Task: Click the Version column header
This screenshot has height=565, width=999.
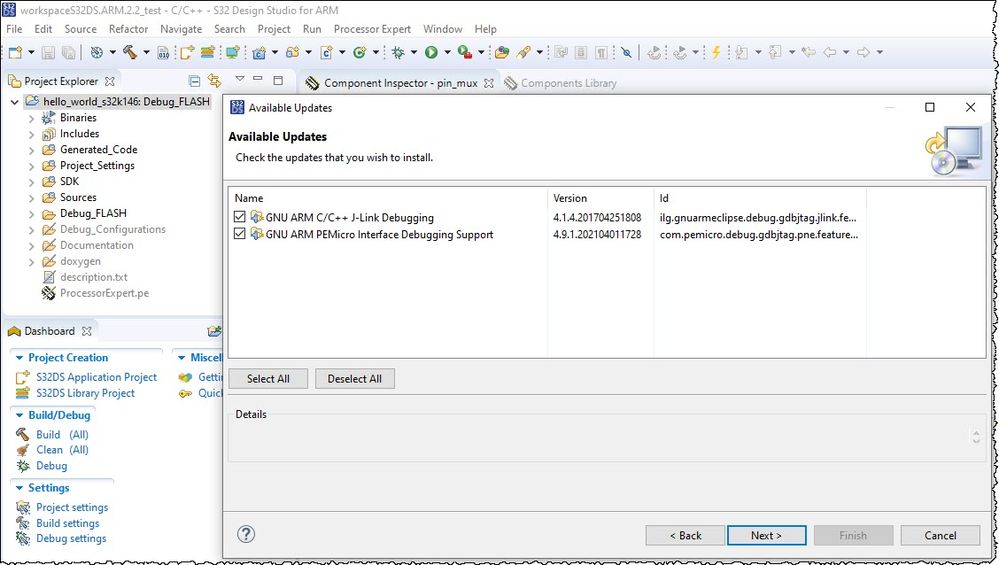Action: coord(601,198)
